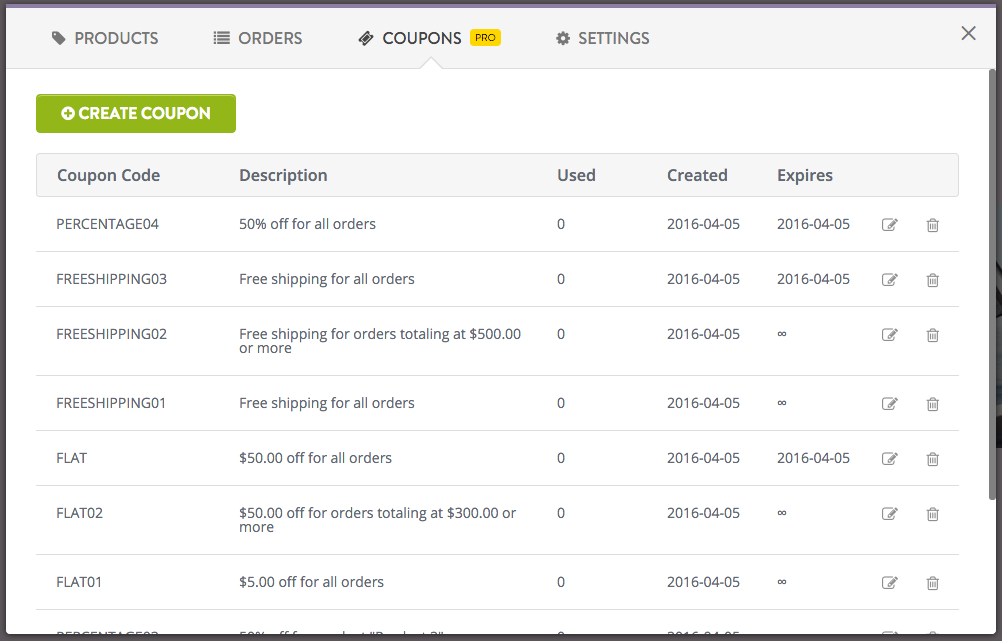Sort by the Coupon Code column header
Screen dimensions: 1002x641
click(x=108, y=175)
